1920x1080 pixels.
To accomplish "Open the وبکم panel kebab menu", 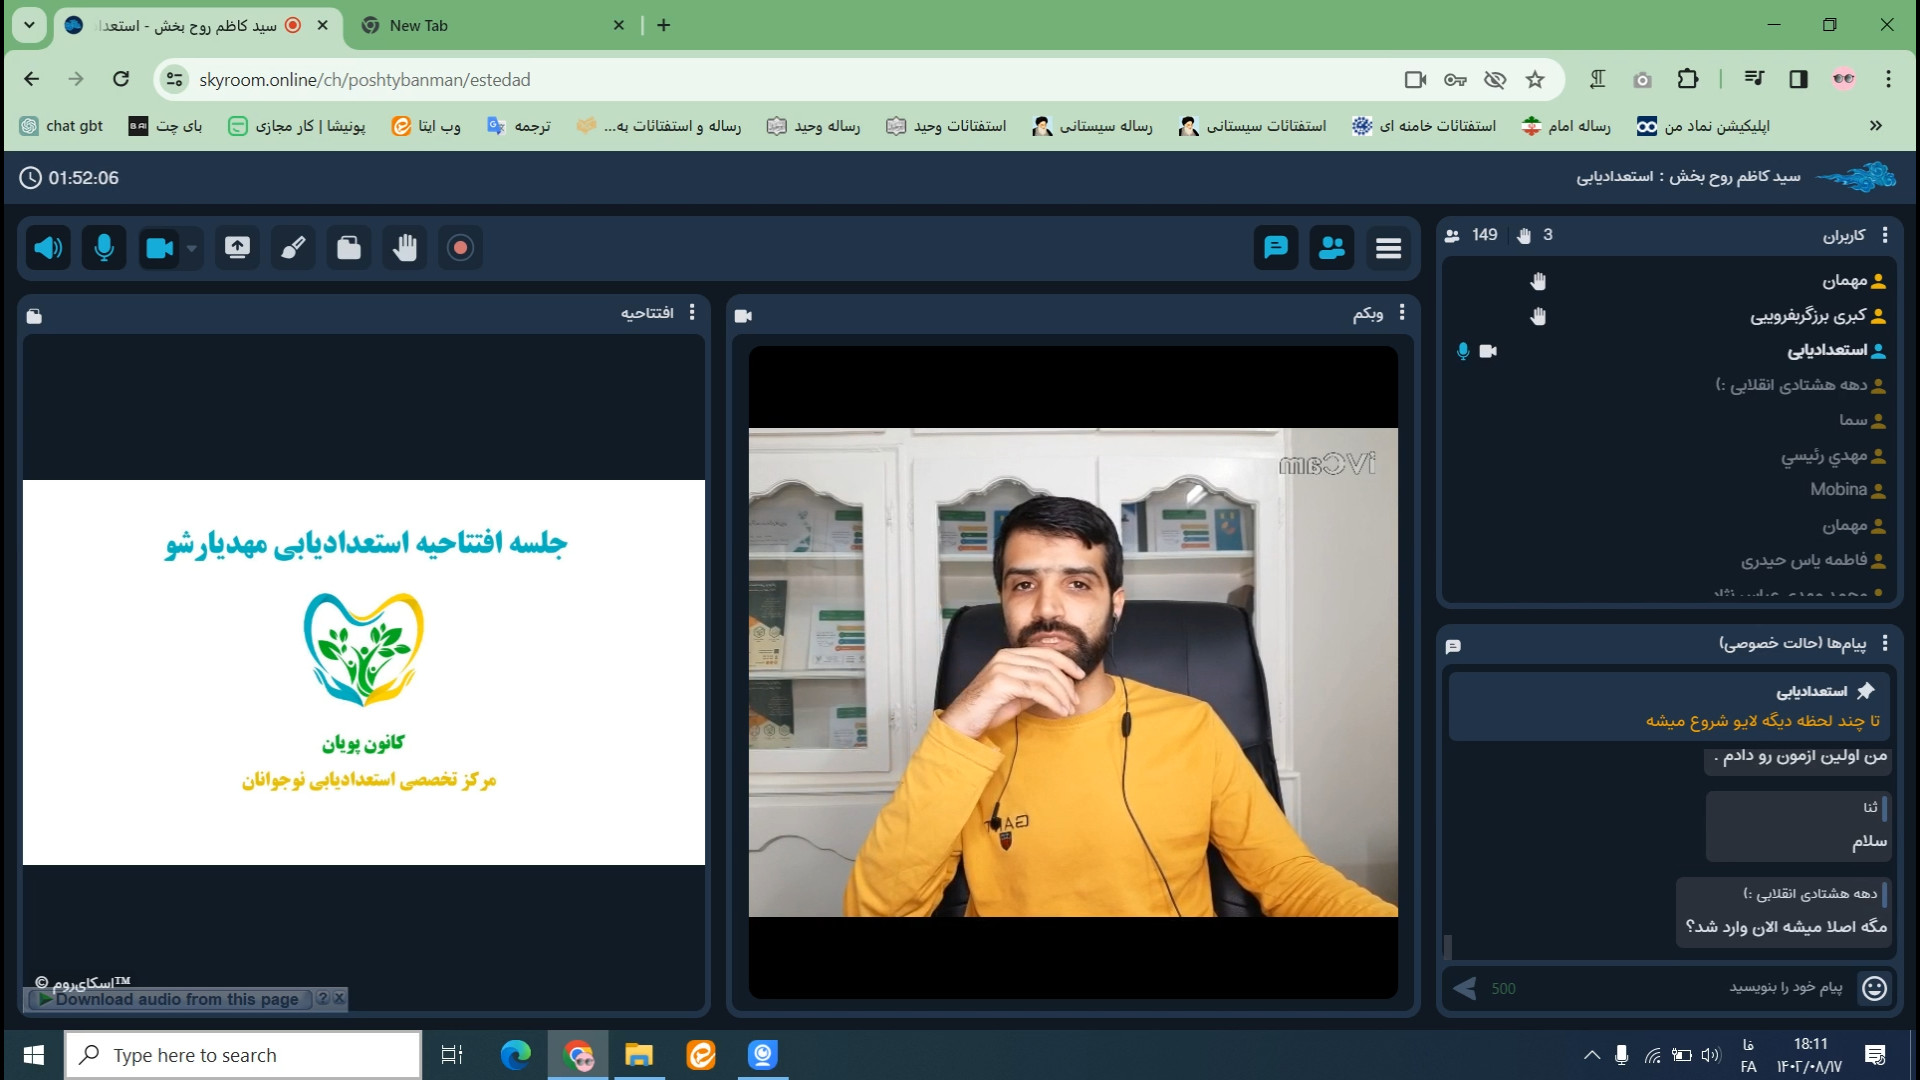I will (1403, 313).
